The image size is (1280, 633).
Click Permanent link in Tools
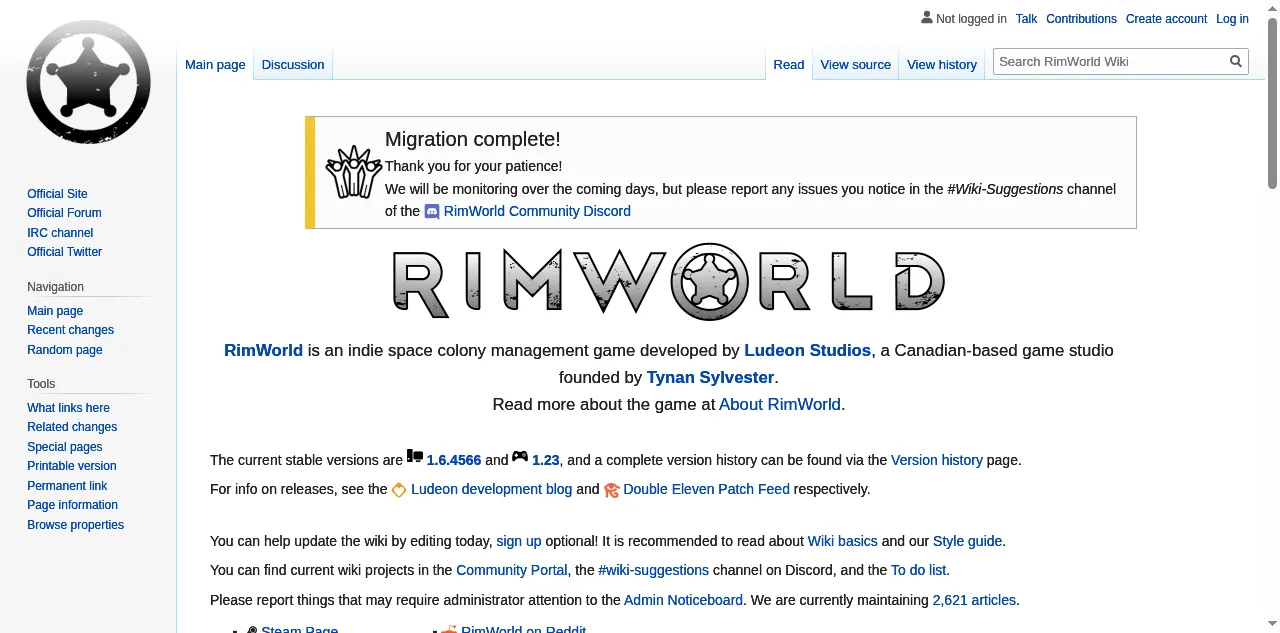[x=67, y=486]
